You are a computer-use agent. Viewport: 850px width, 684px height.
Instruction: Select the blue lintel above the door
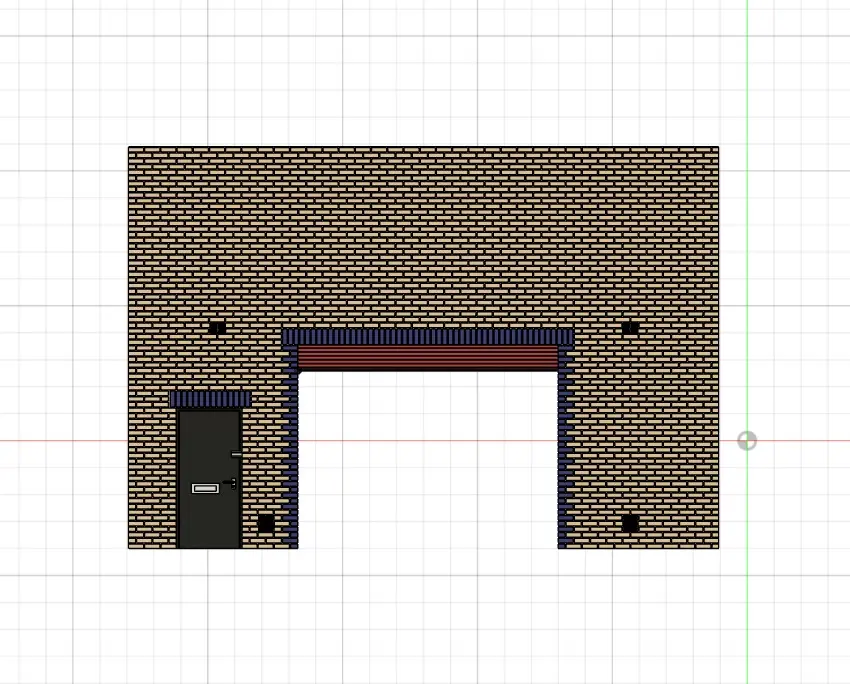coord(210,399)
